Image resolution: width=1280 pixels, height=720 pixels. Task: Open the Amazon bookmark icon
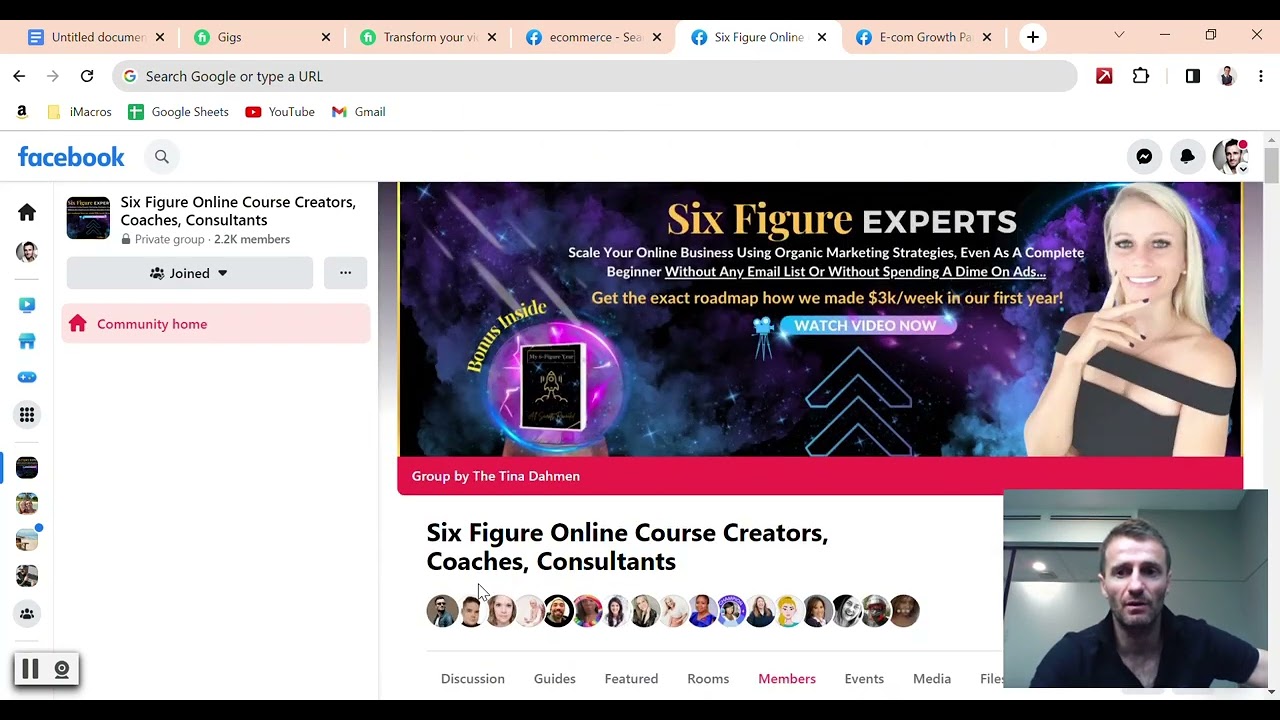coord(22,112)
